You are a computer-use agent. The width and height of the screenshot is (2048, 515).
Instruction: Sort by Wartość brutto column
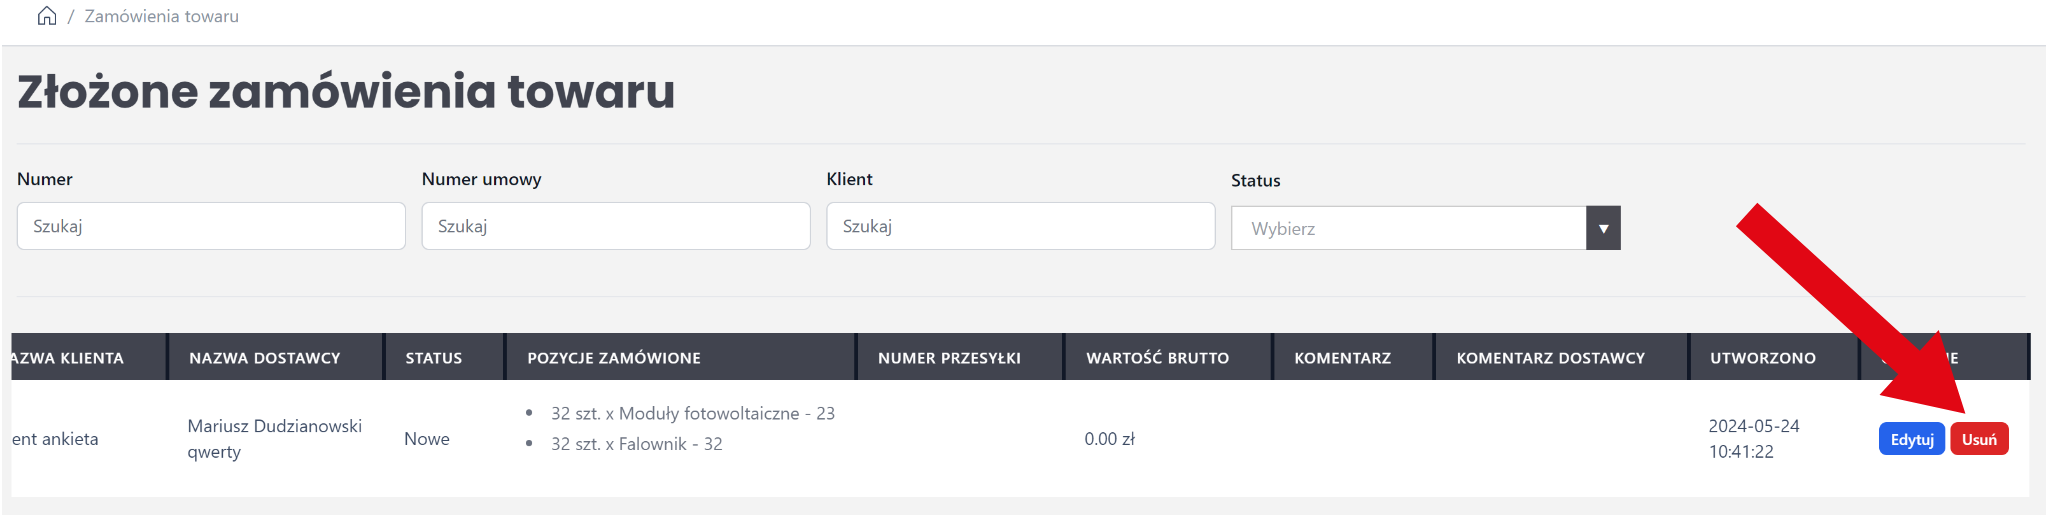[1158, 358]
